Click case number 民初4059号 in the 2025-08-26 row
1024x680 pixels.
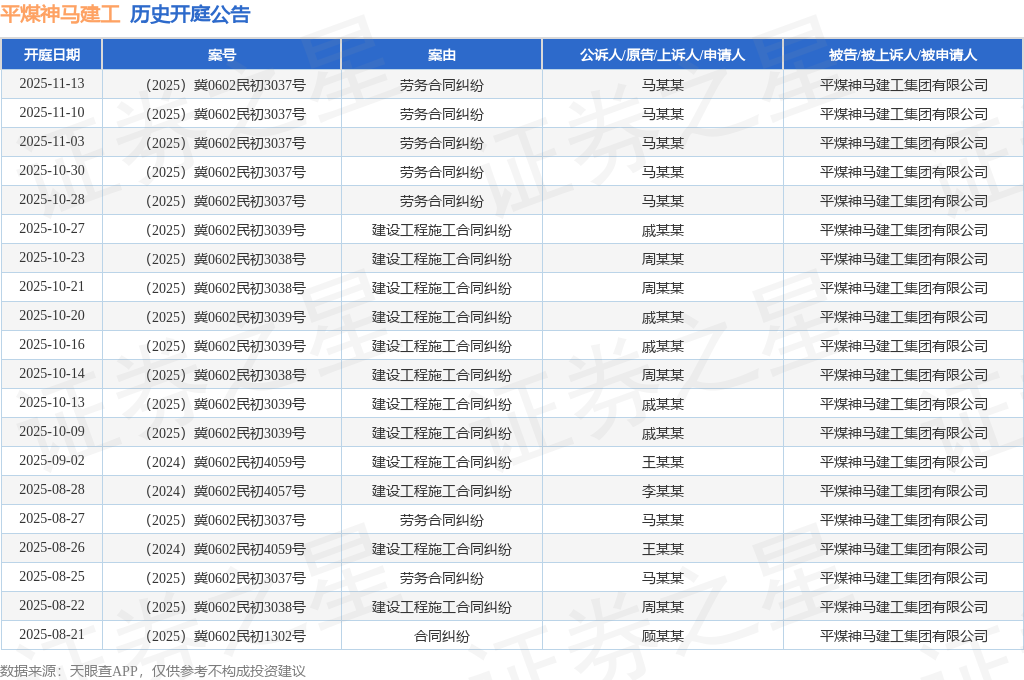tap(222, 549)
